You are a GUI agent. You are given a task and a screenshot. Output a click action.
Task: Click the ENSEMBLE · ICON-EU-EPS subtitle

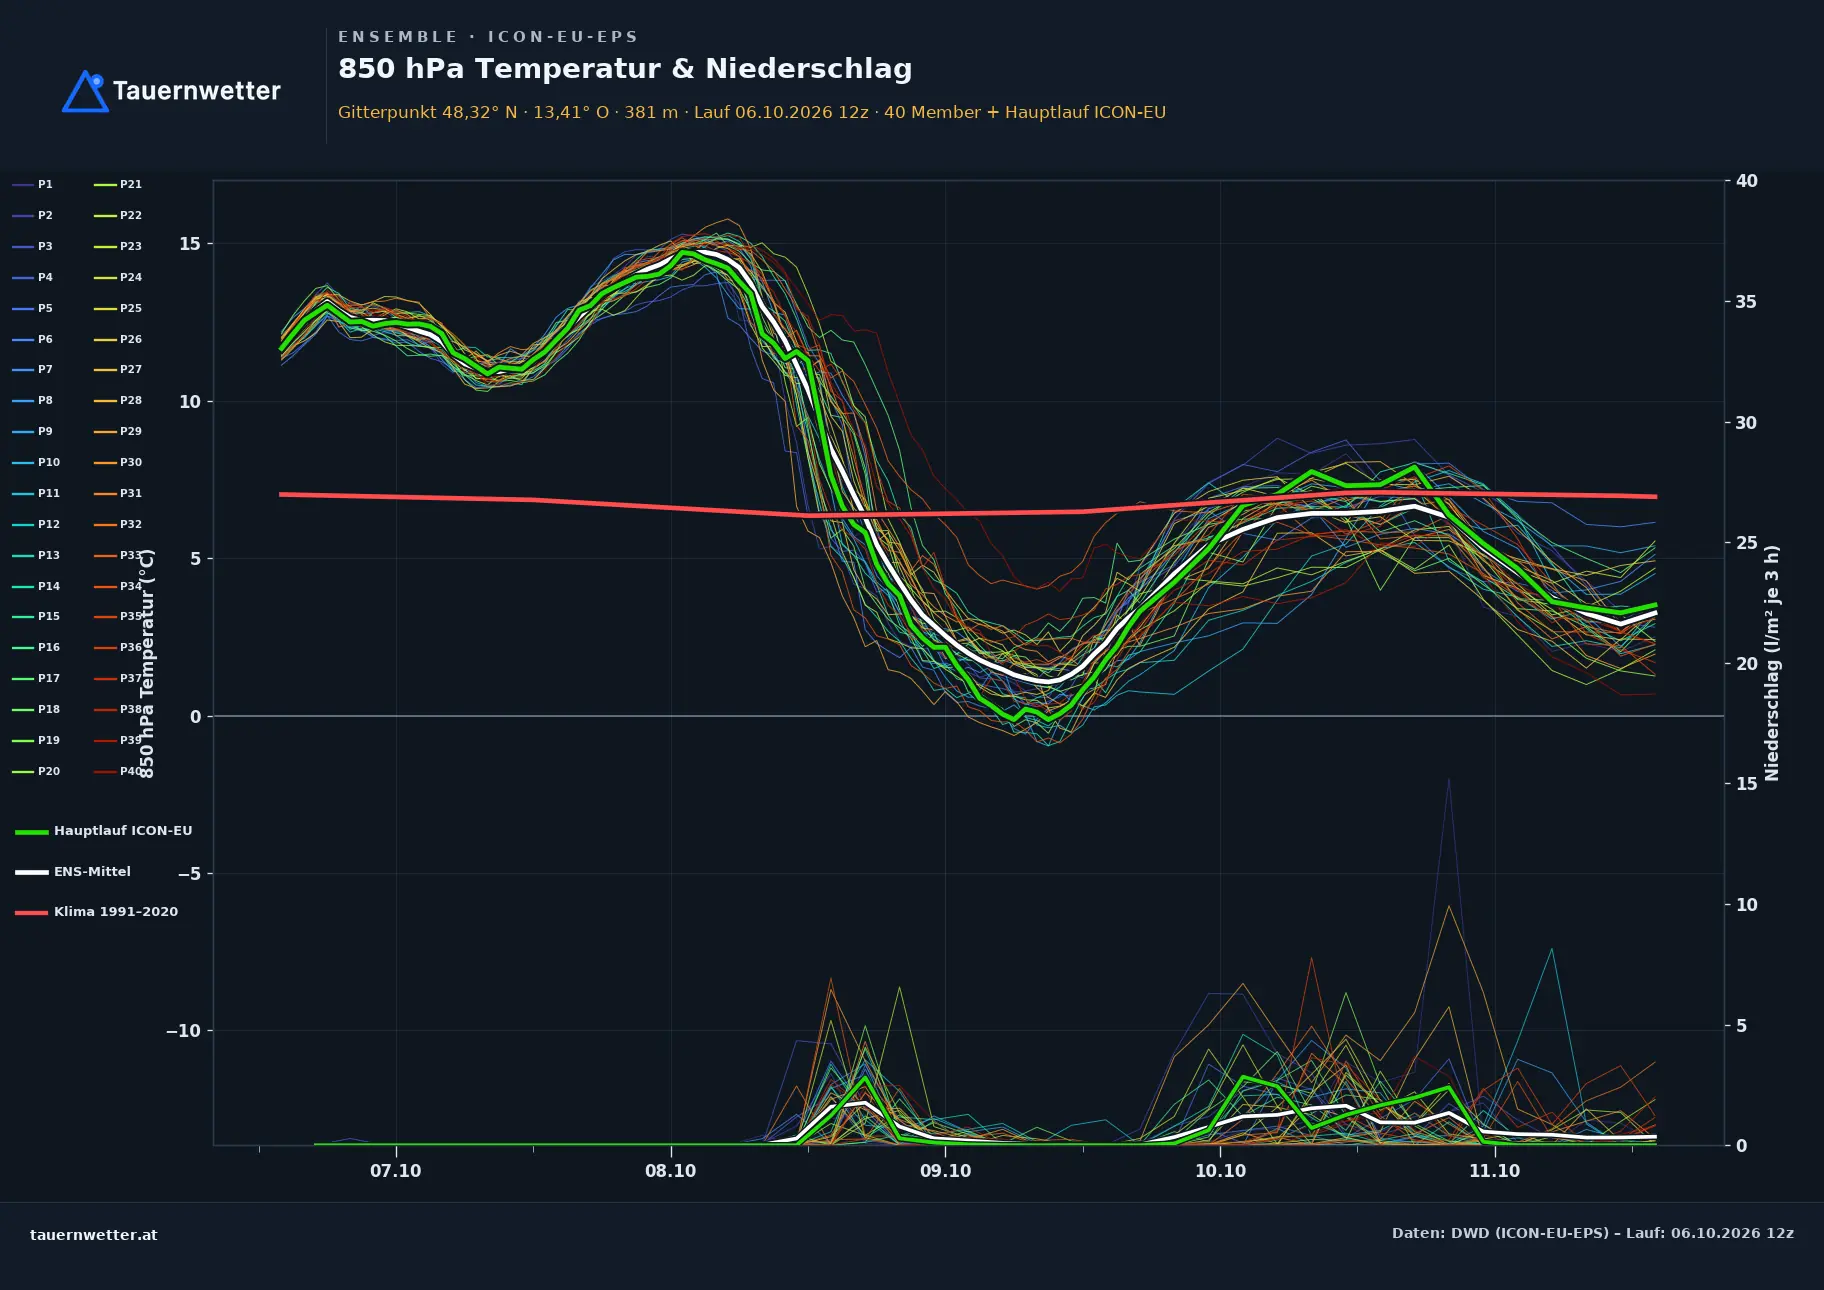[x=488, y=37]
